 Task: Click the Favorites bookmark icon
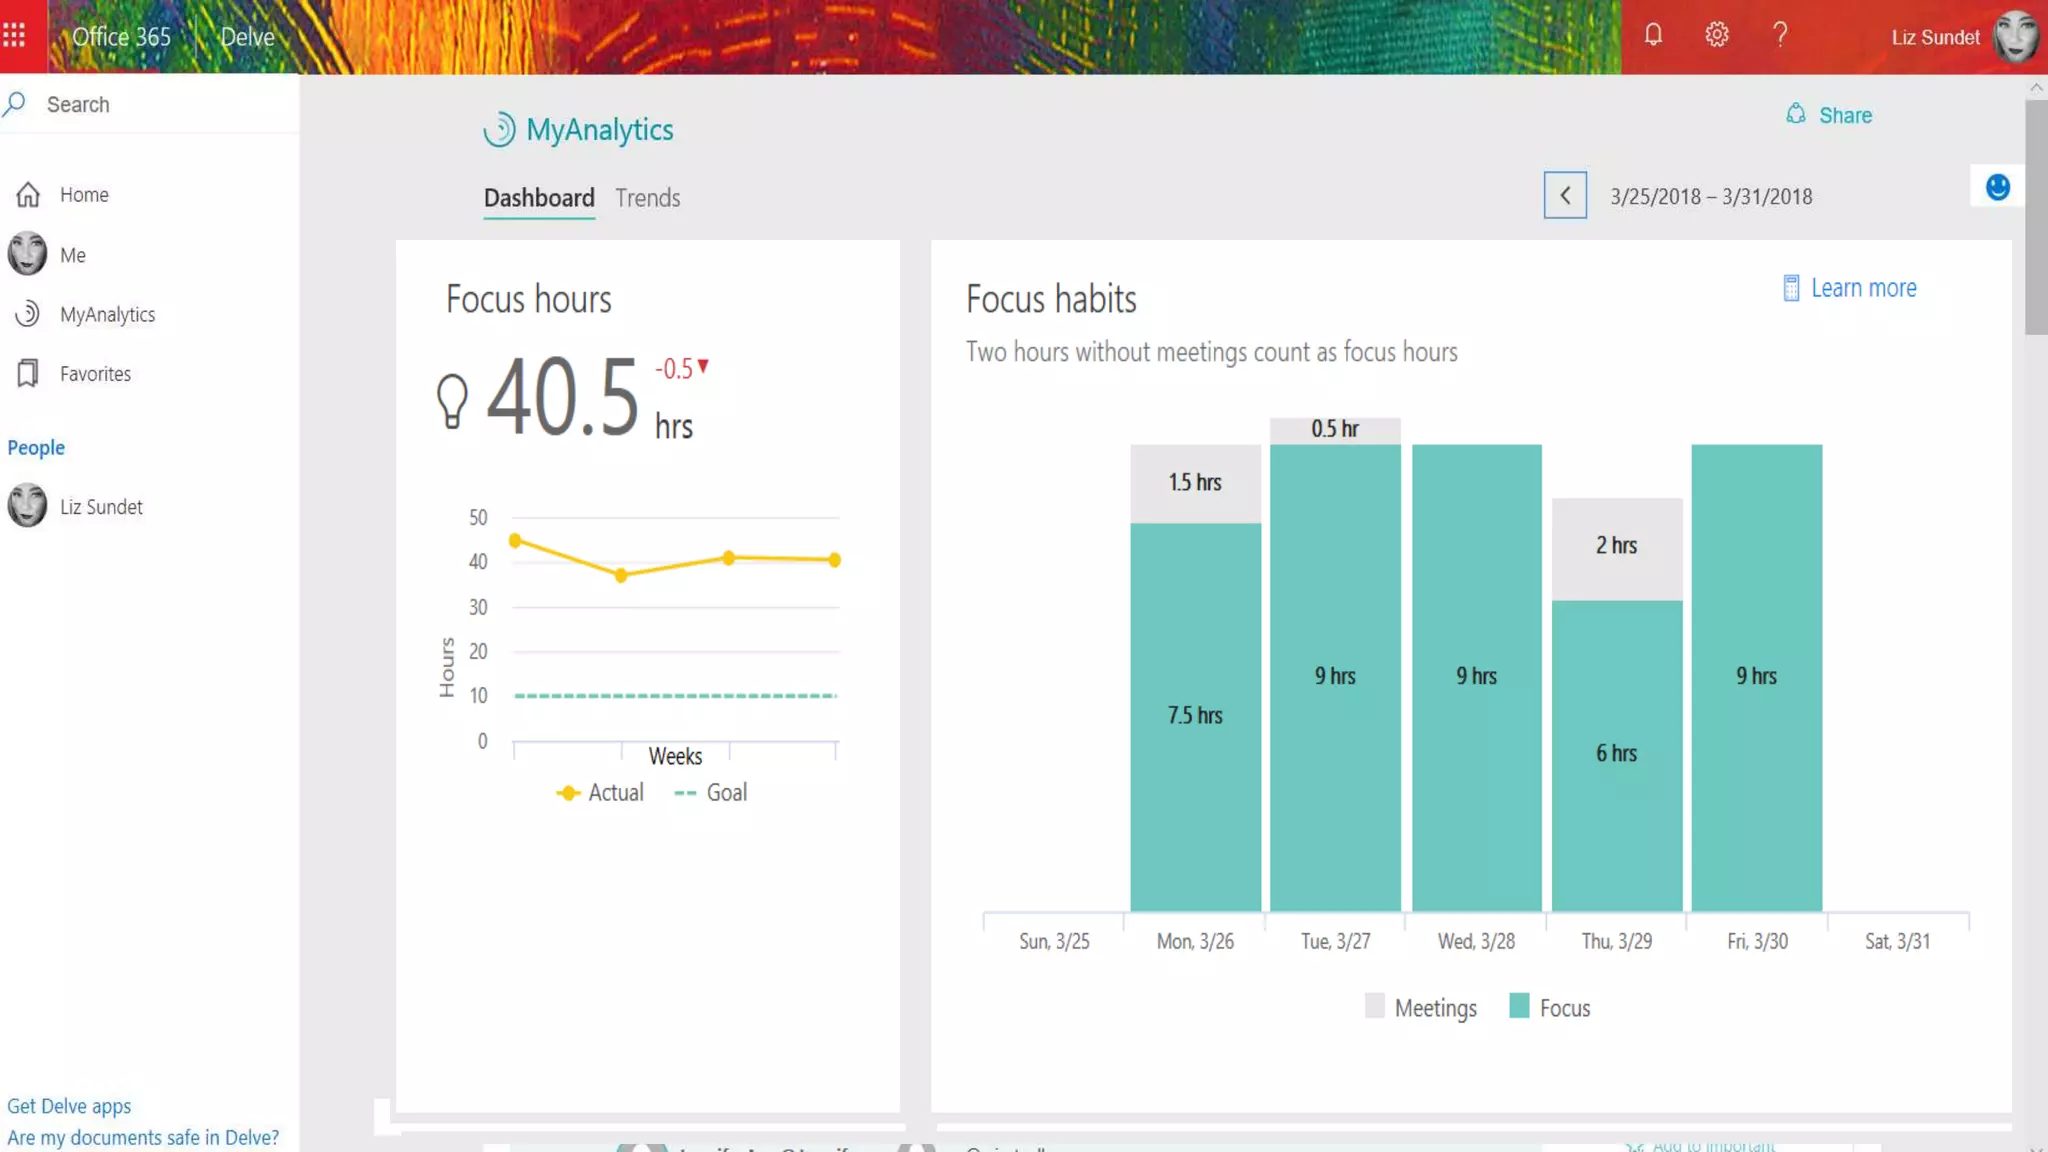pos(28,374)
